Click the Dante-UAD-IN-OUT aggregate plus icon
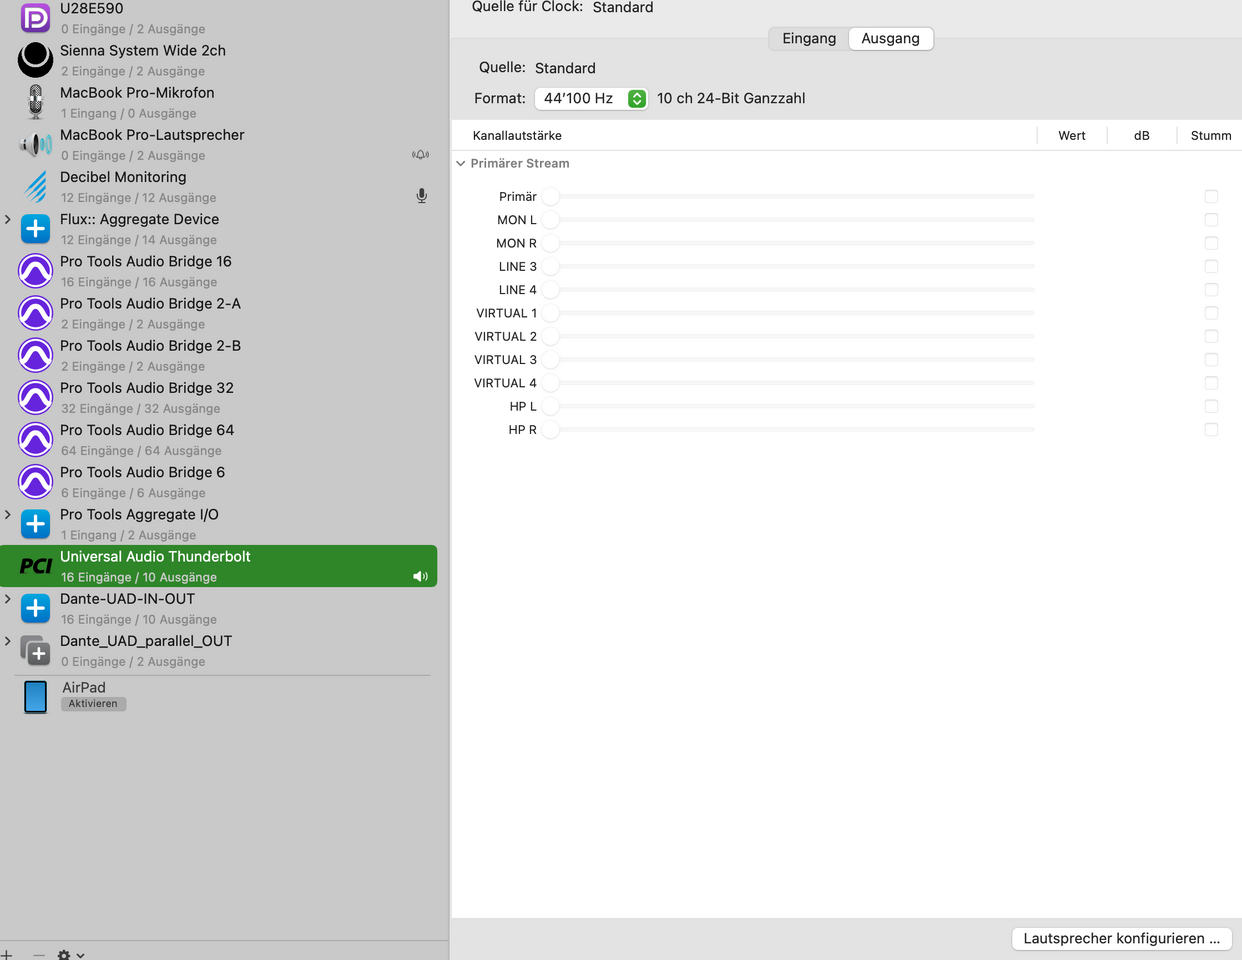This screenshot has width=1242, height=960. (35, 608)
